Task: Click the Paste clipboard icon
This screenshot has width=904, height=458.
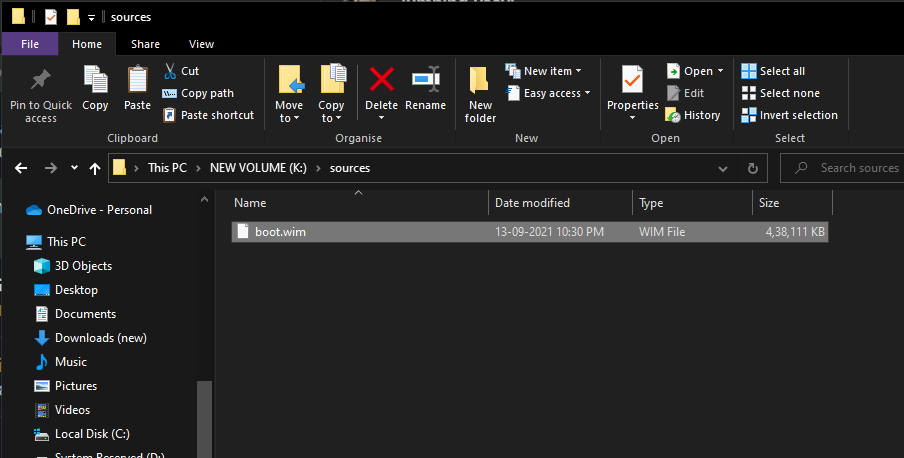Action: (x=138, y=80)
